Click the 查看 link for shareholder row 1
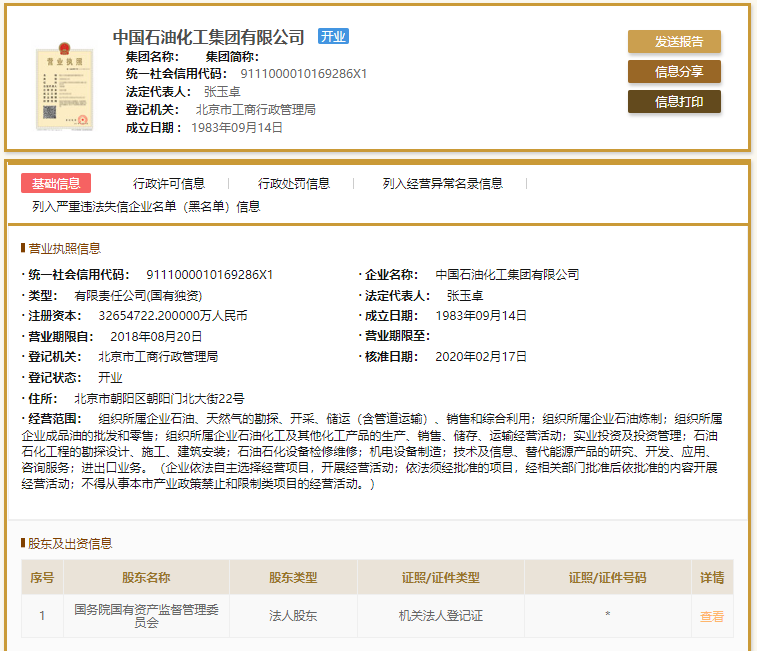757x651 pixels. tap(712, 616)
